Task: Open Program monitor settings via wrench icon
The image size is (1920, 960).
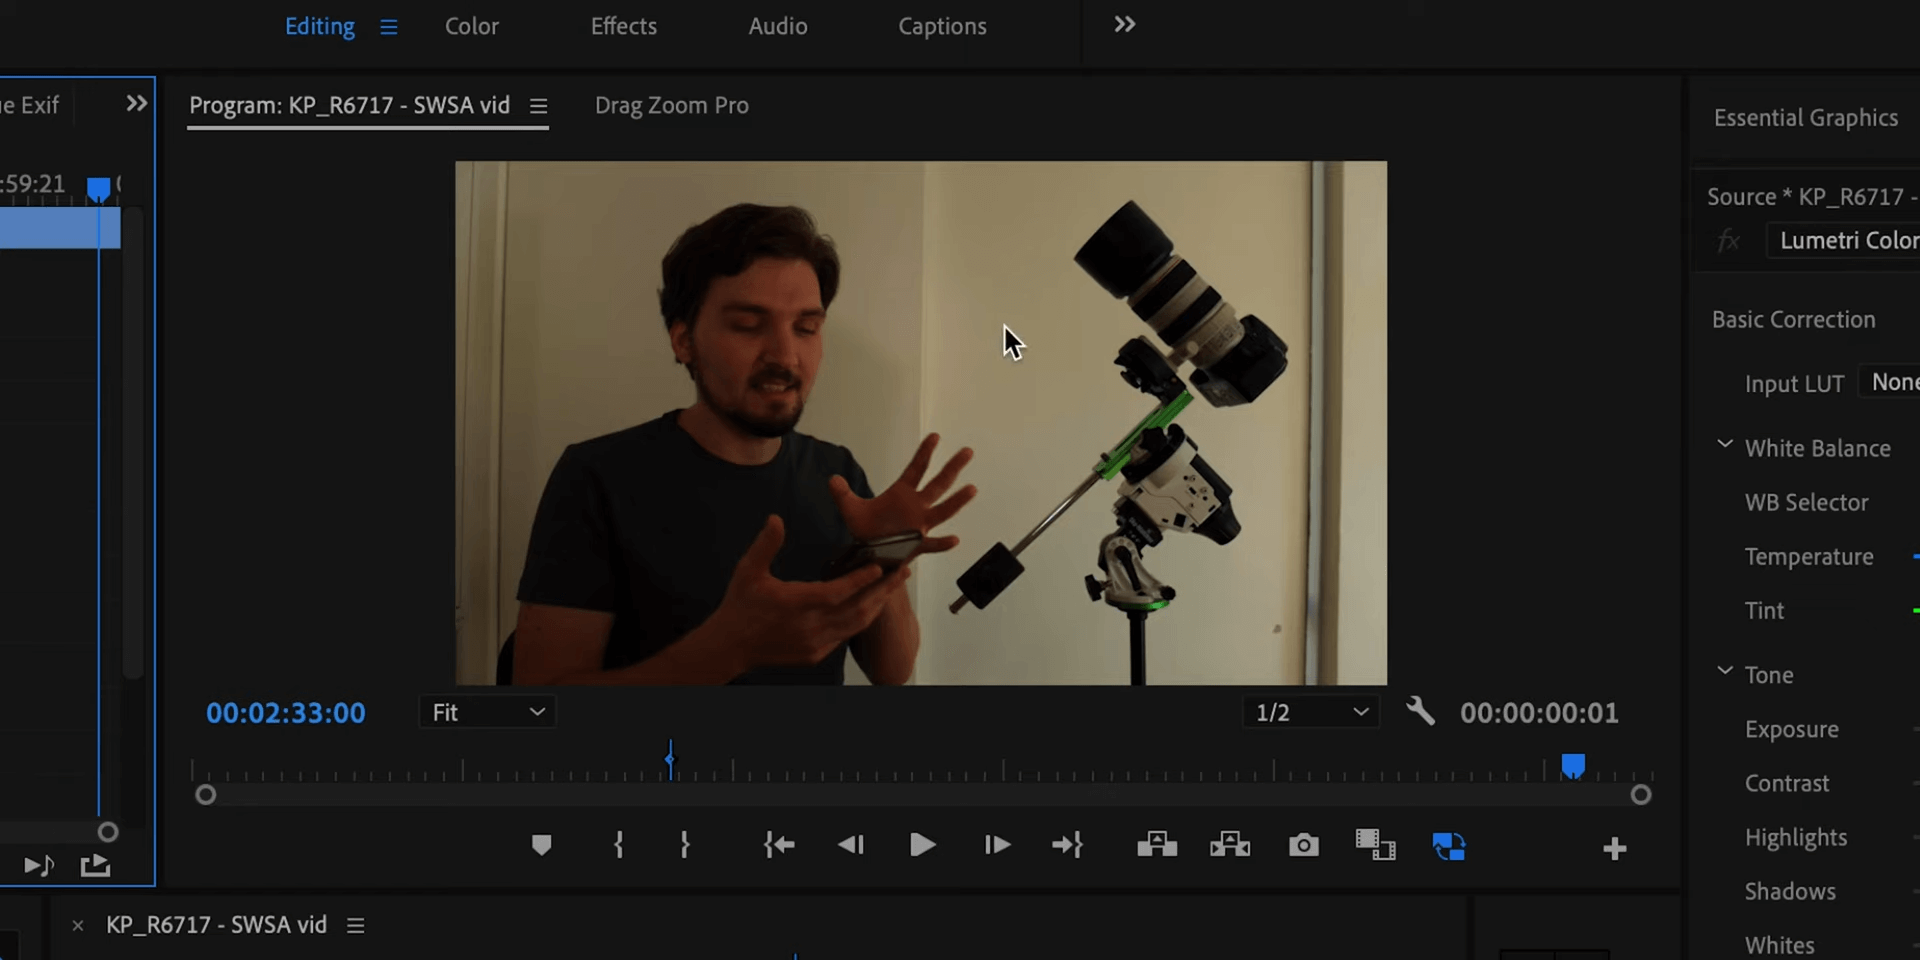Action: click(1421, 711)
